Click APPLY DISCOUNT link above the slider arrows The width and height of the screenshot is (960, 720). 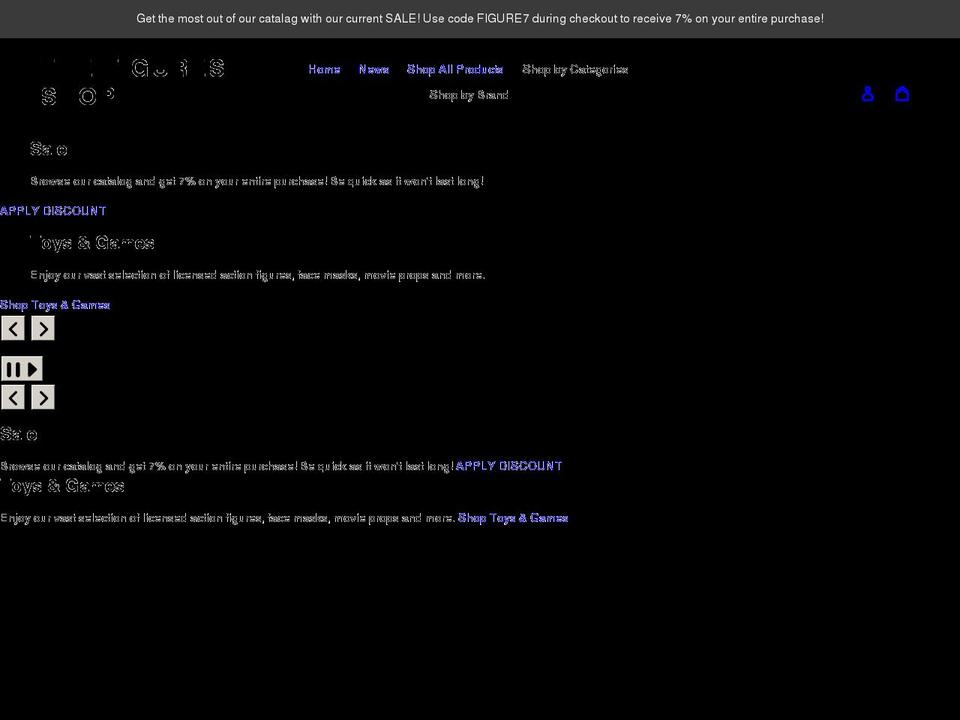[53, 211]
